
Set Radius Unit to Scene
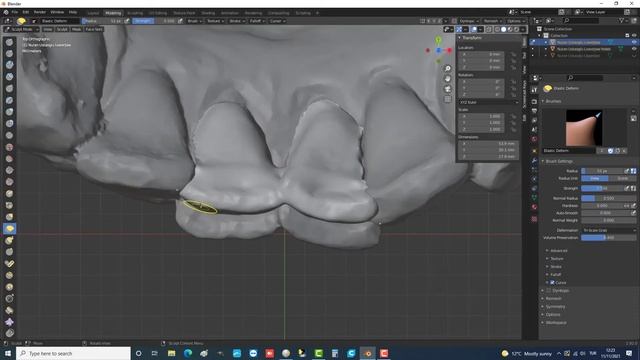click(x=622, y=178)
